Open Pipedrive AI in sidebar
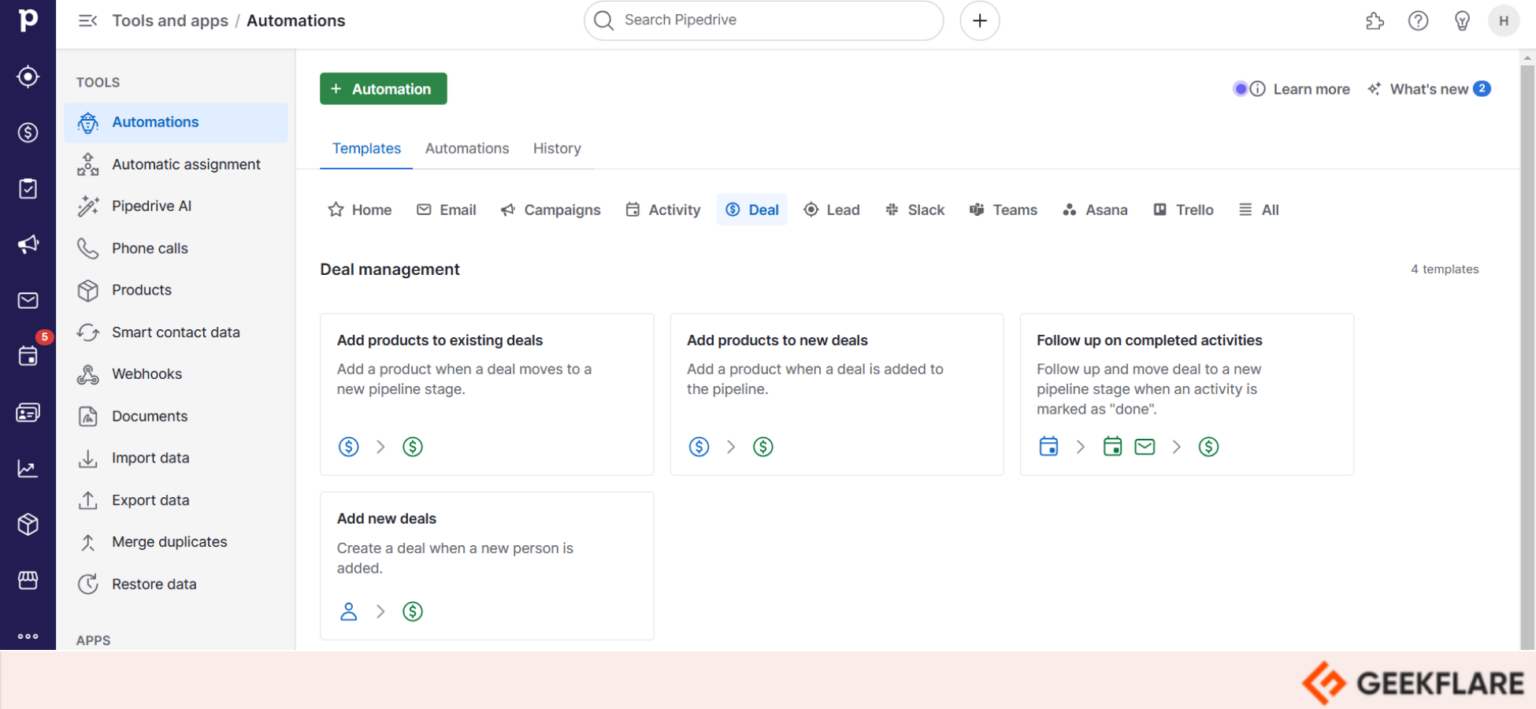This screenshot has width=1536, height=709. [x=176, y=206]
